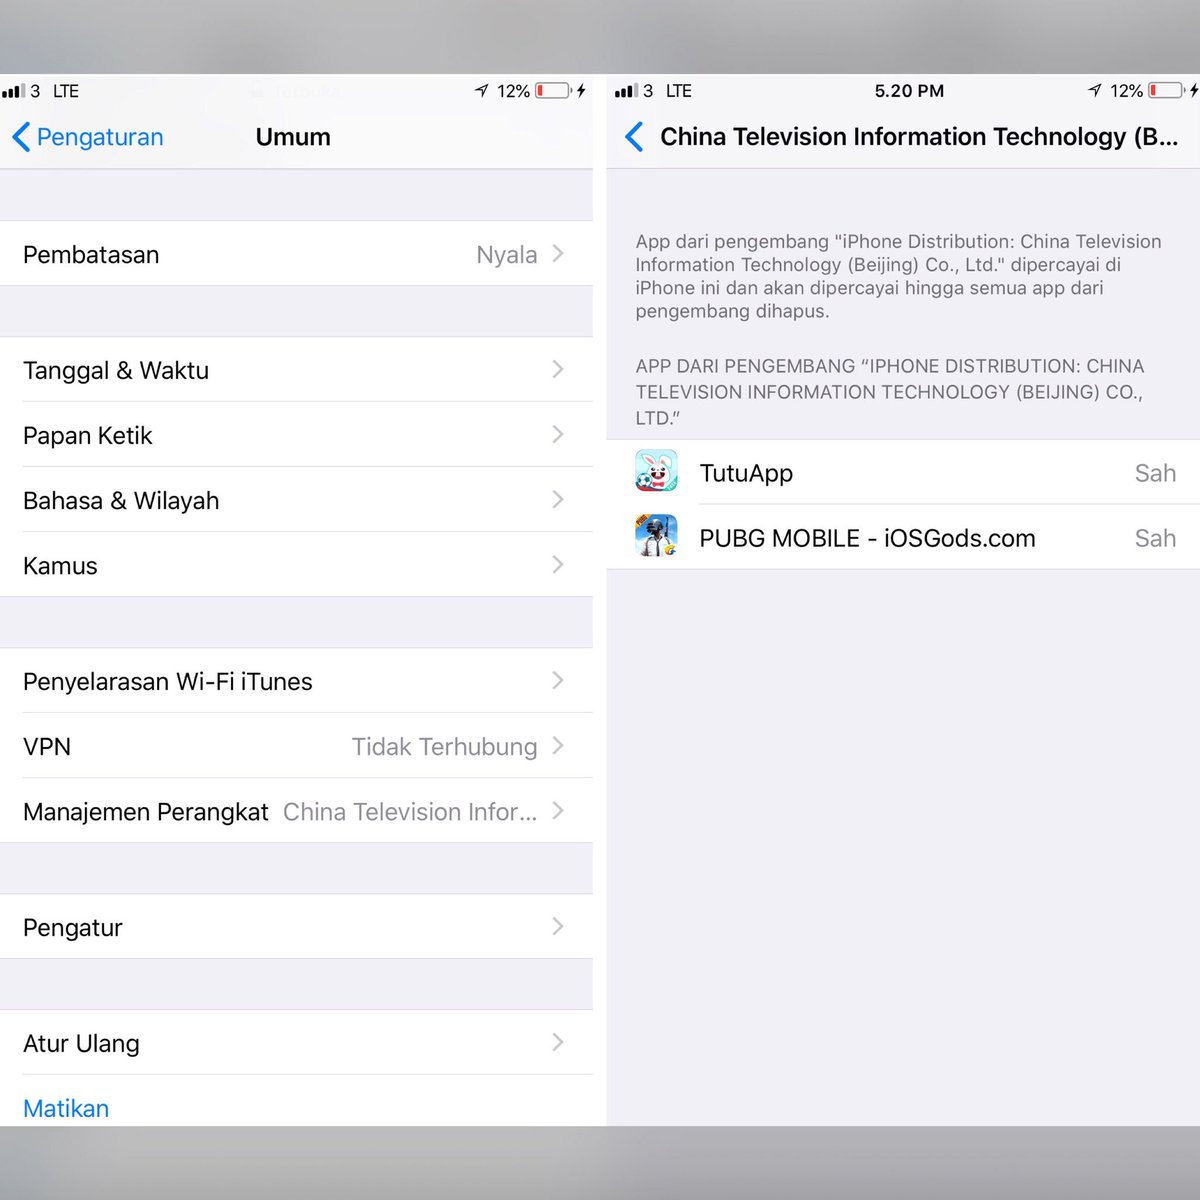1200x1200 pixels.
Task: Tap China Television Information Technology header title
Action: click(x=919, y=137)
